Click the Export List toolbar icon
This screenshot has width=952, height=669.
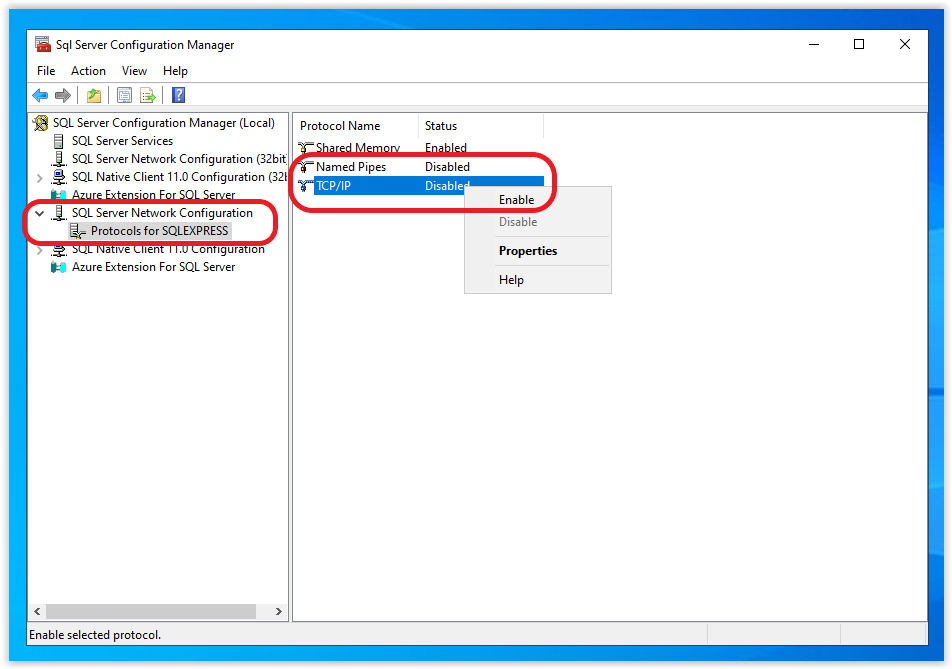coord(148,95)
